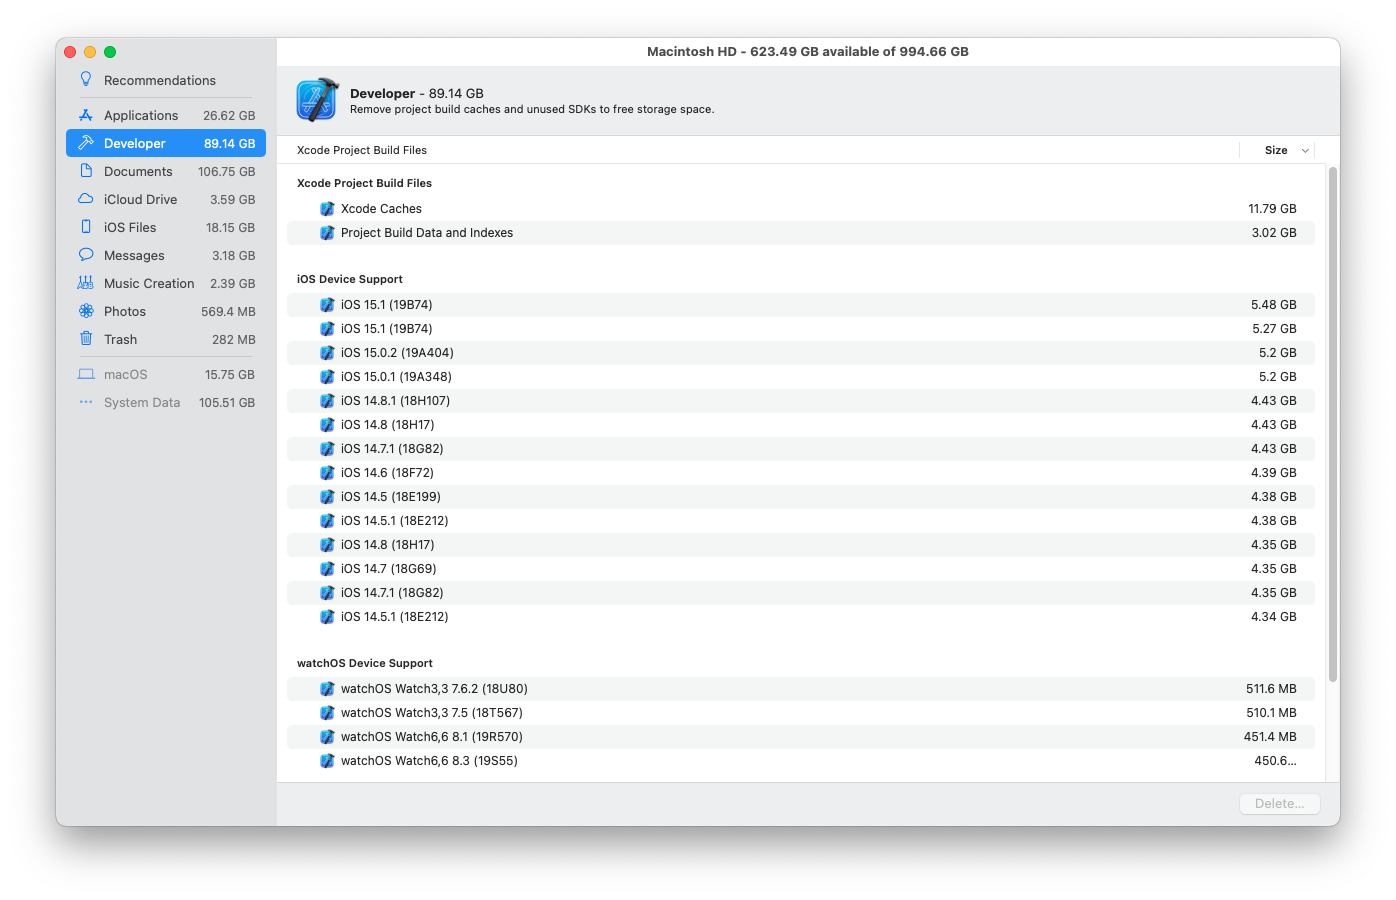
Task: Sort by the Size column header
Action: [1276, 150]
